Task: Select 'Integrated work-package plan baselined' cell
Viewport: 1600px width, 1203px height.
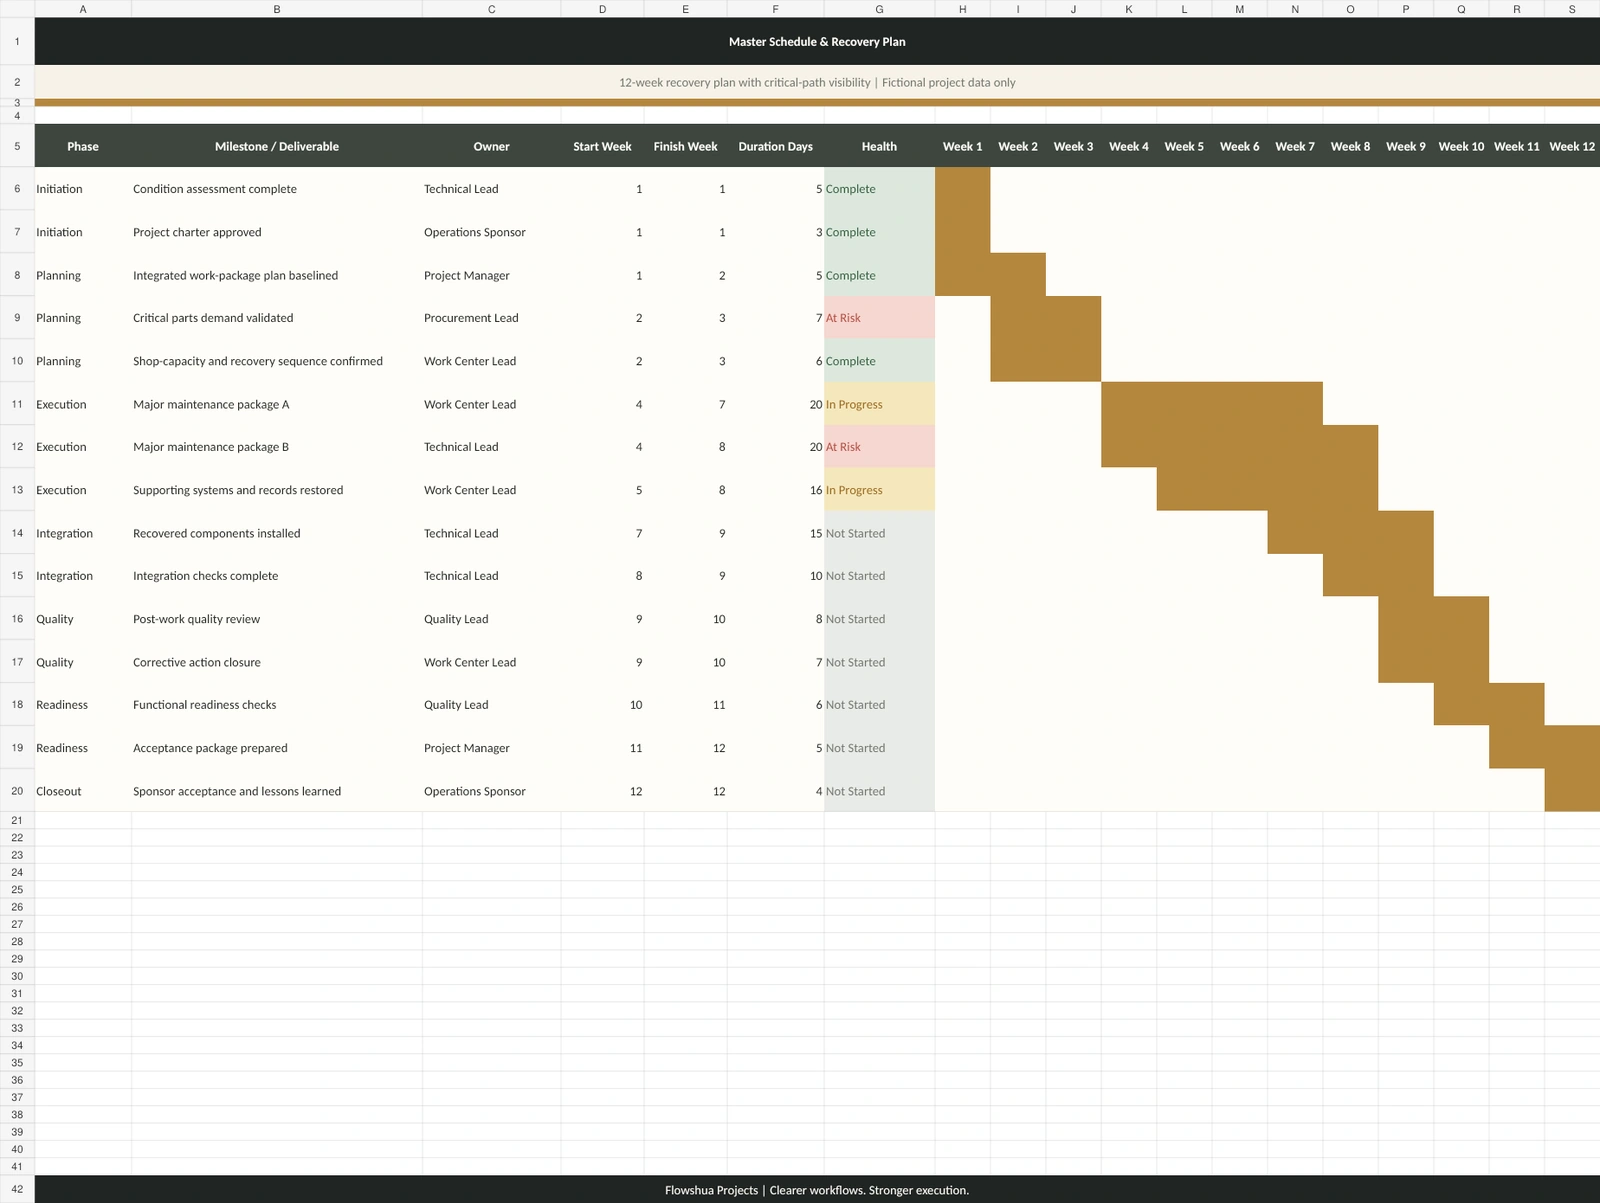Action: tap(277, 275)
